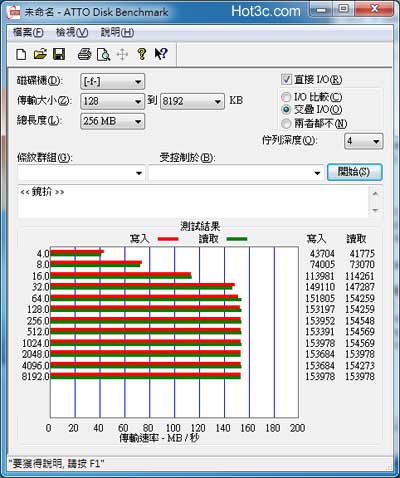Click the read value 154273
This screenshot has width=400, height=478.
click(360, 366)
